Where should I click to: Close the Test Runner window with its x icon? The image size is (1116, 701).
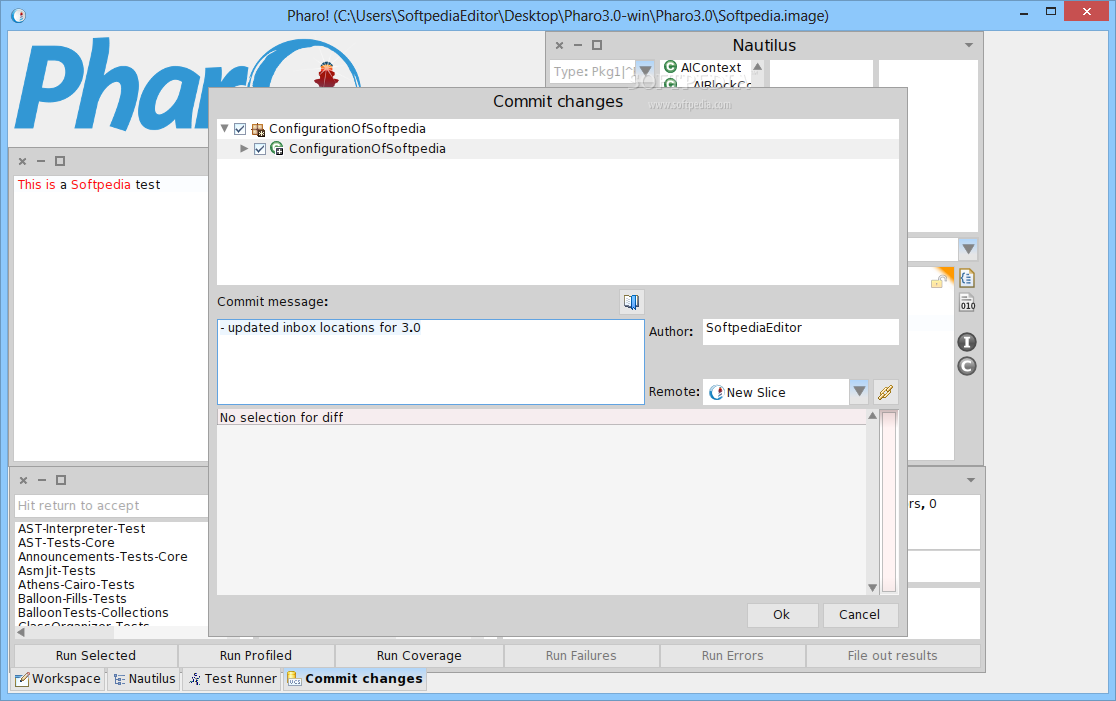point(23,480)
